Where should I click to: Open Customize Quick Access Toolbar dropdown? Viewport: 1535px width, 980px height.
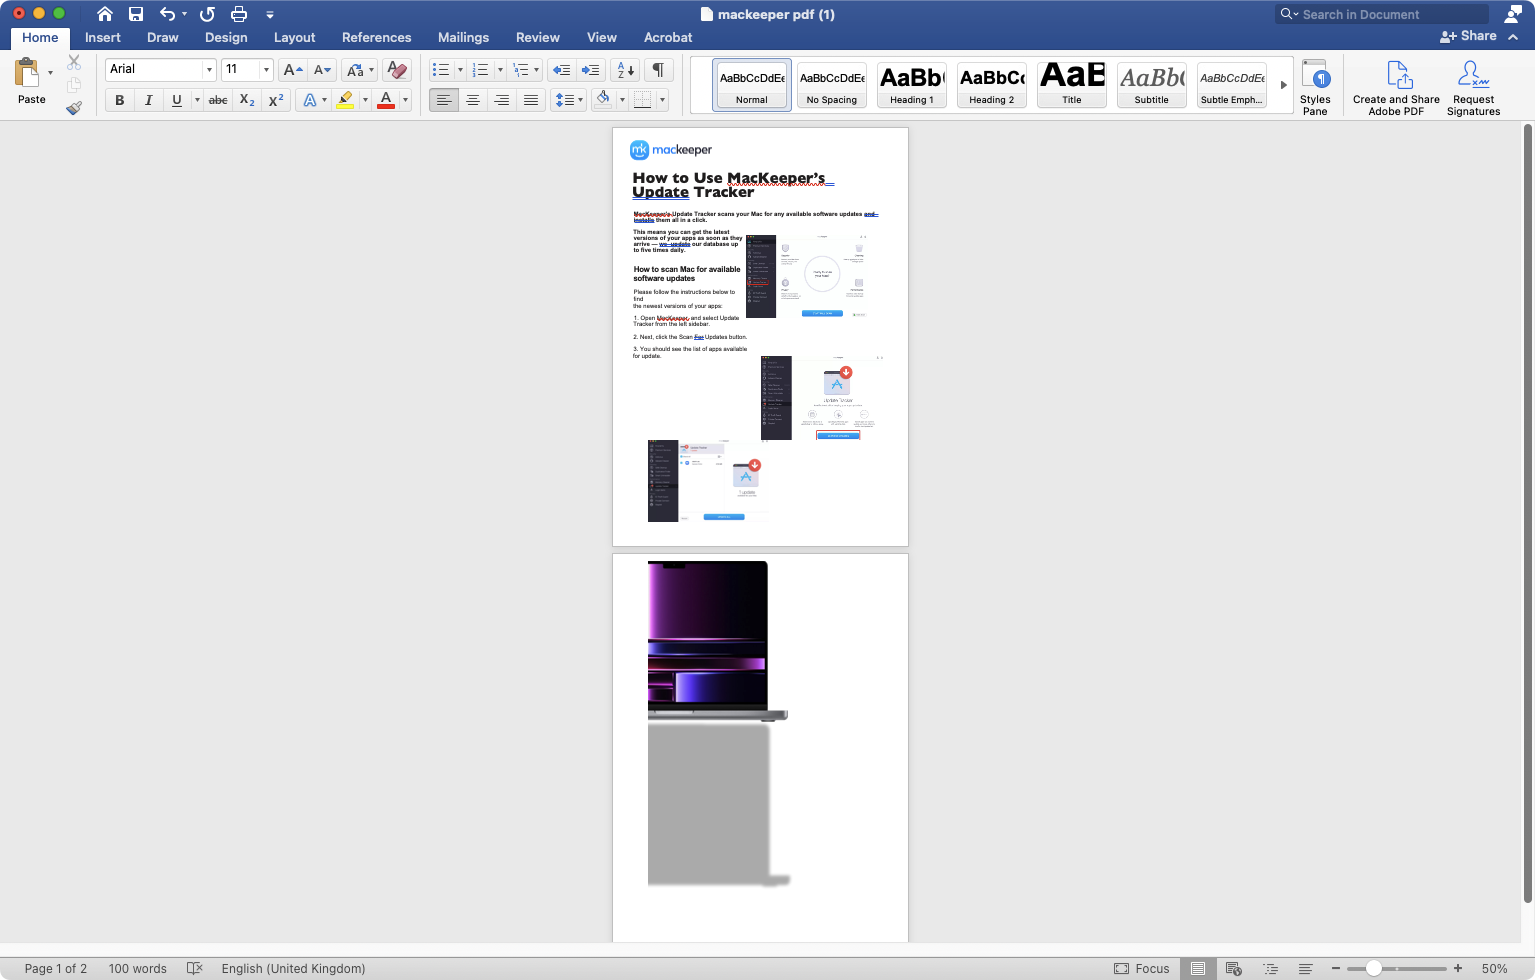click(270, 14)
